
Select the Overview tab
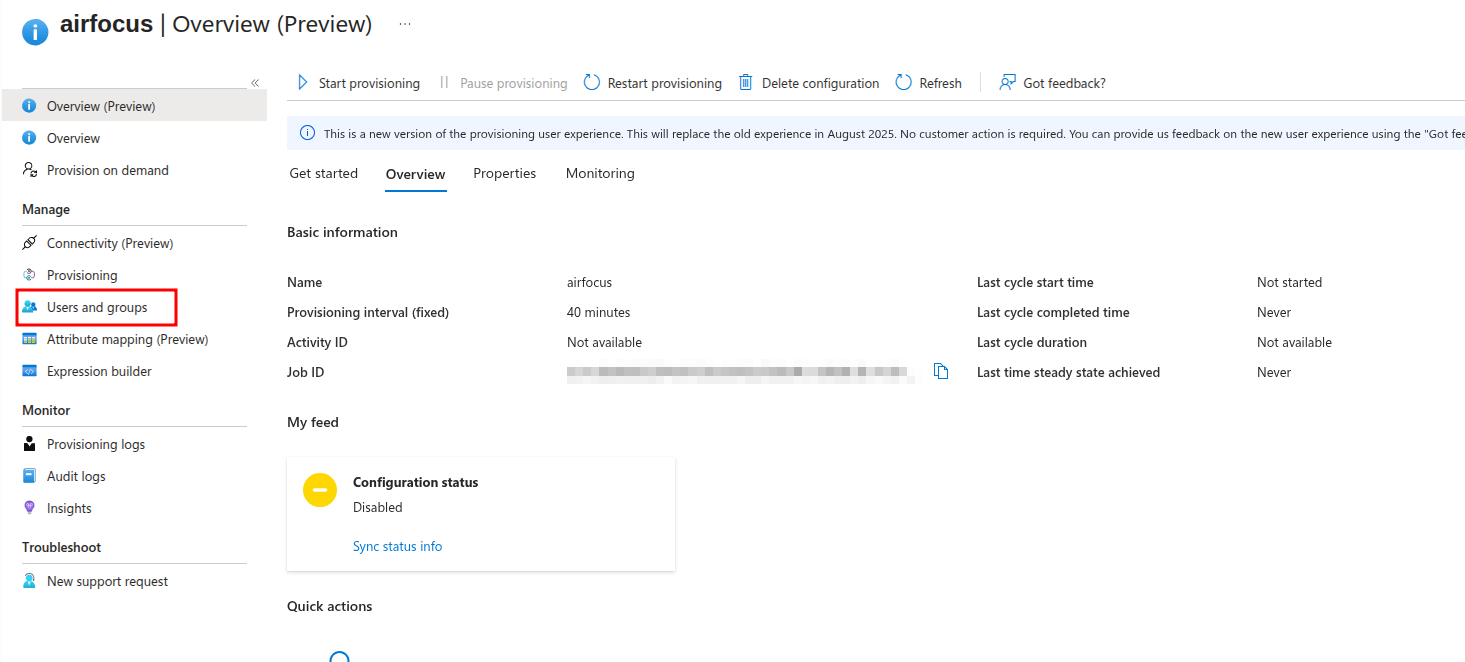[x=415, y=175]
